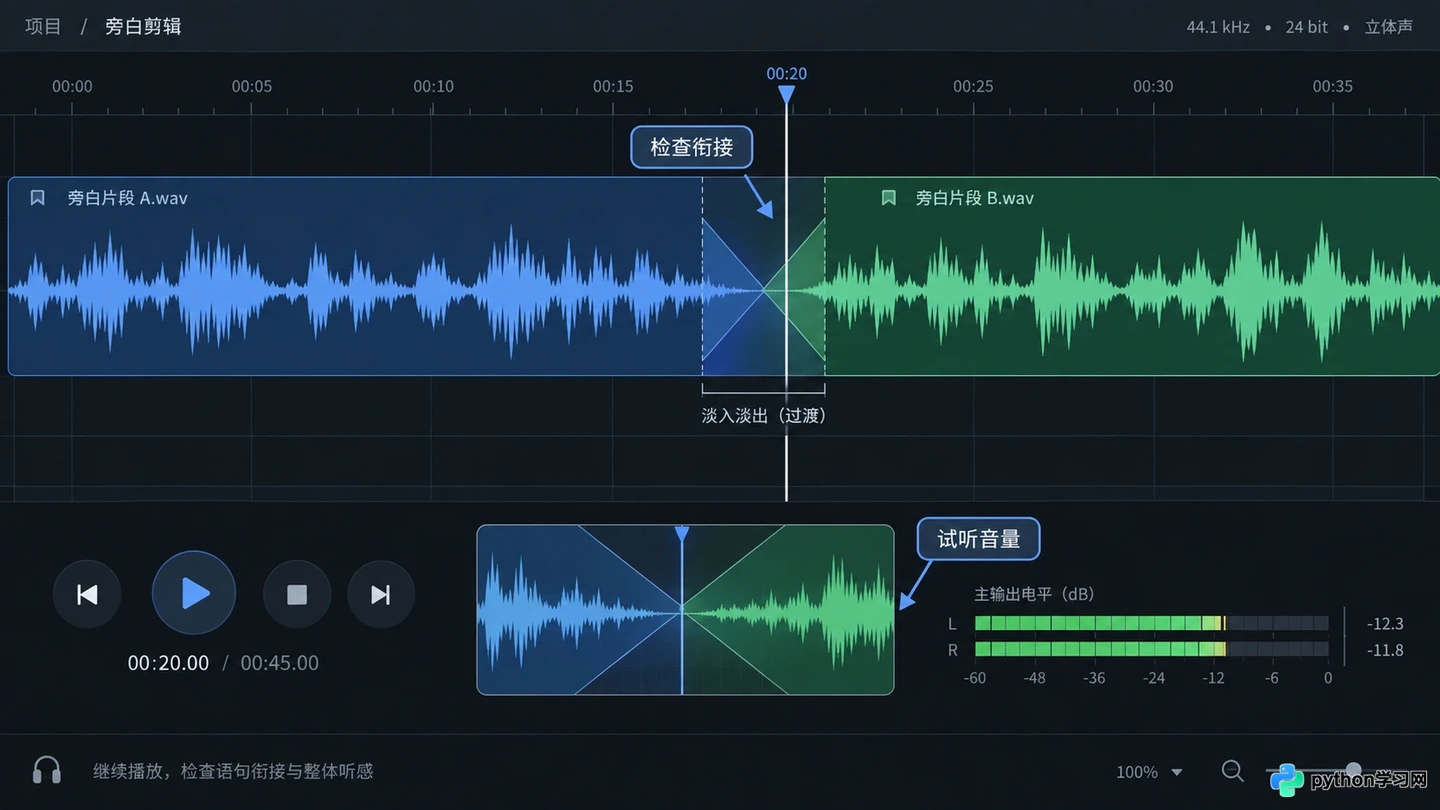Select the clip name 旁白片段 A.wav
Image resolution: width=1440 pixels, height=810 pixels.
pos(127,198)
